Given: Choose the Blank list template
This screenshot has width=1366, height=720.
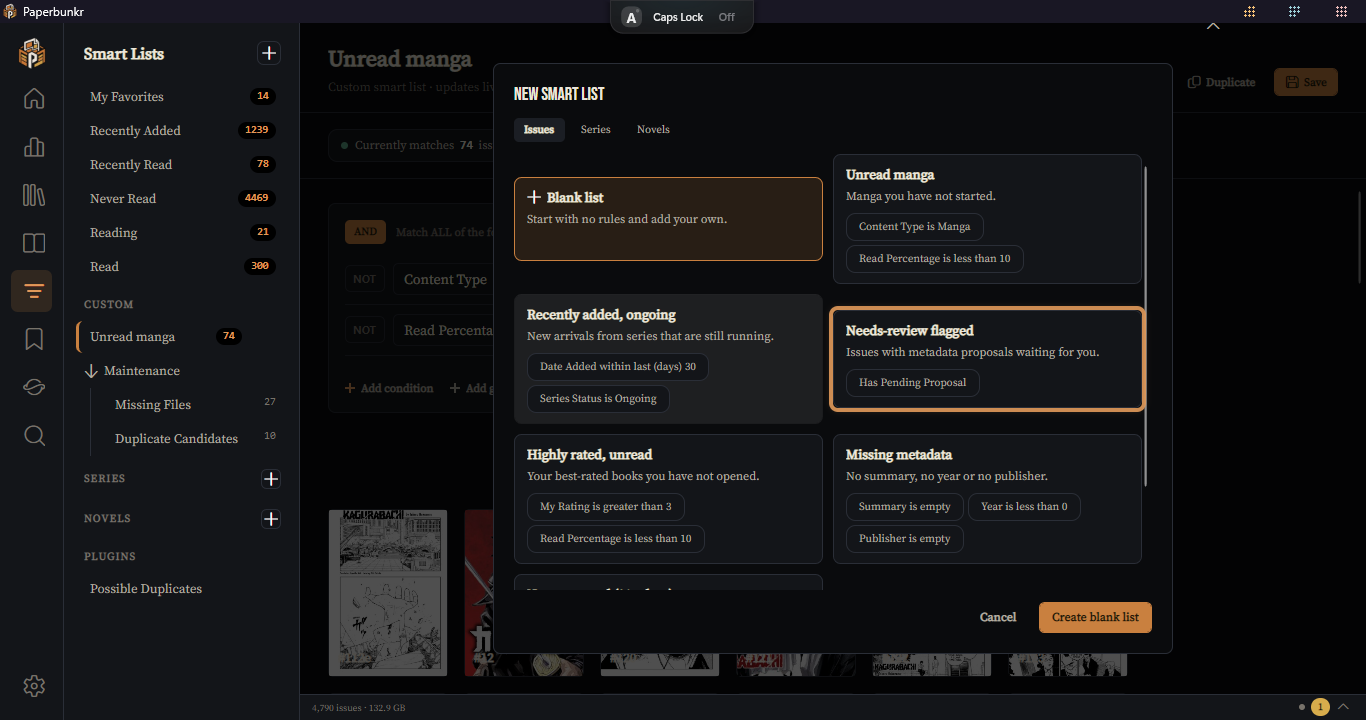Looking at the screenshot, I should click(x=668, y=219).
